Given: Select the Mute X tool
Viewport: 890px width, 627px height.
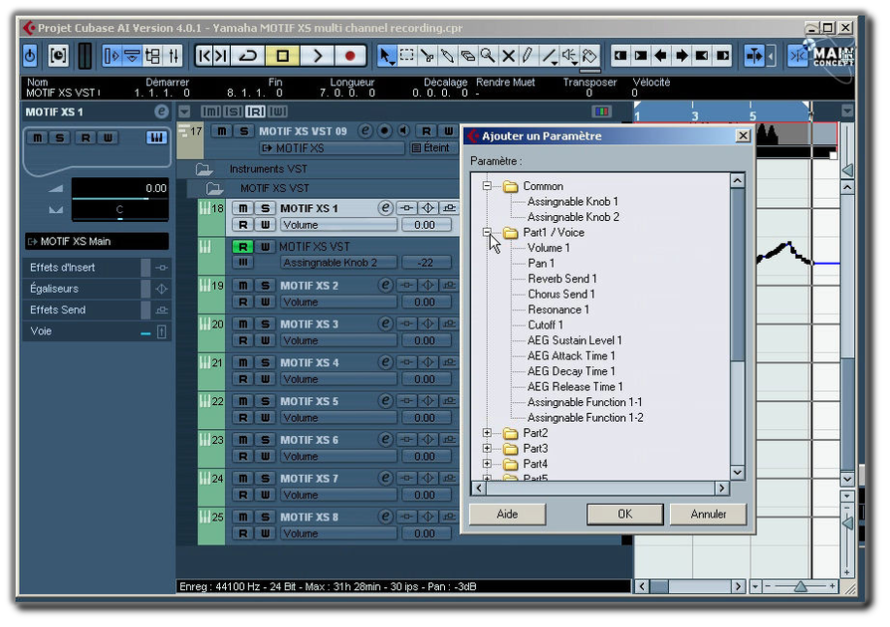Looking at the screenshot, I should [508, 56].
